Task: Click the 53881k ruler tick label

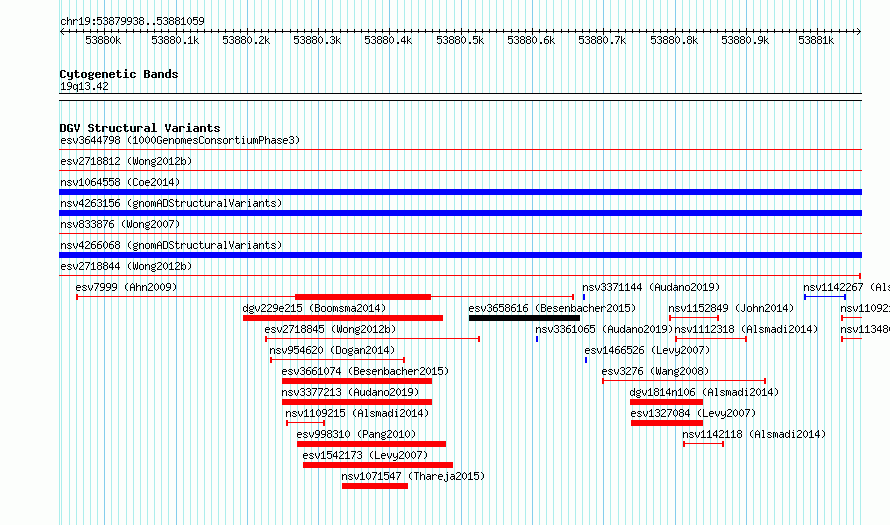Action: (x=816, y=41)
